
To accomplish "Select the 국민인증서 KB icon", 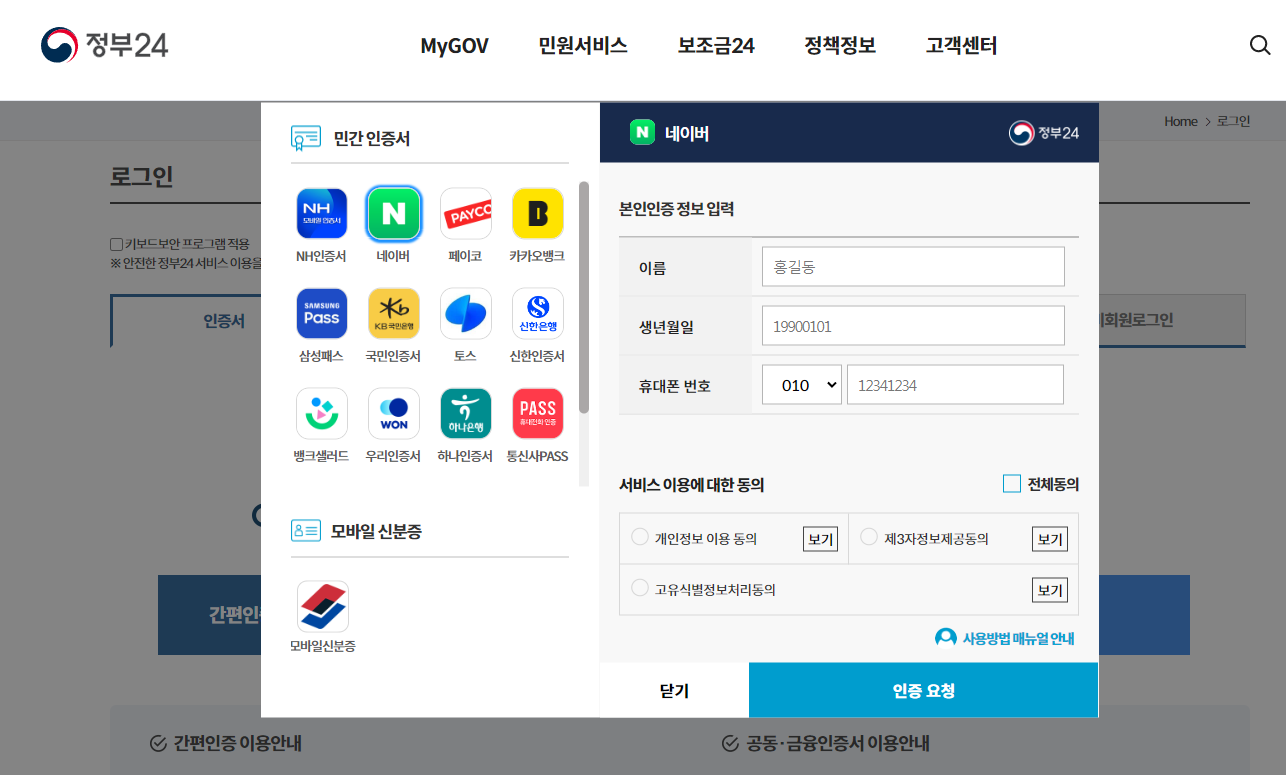I will tap(394, 314).
